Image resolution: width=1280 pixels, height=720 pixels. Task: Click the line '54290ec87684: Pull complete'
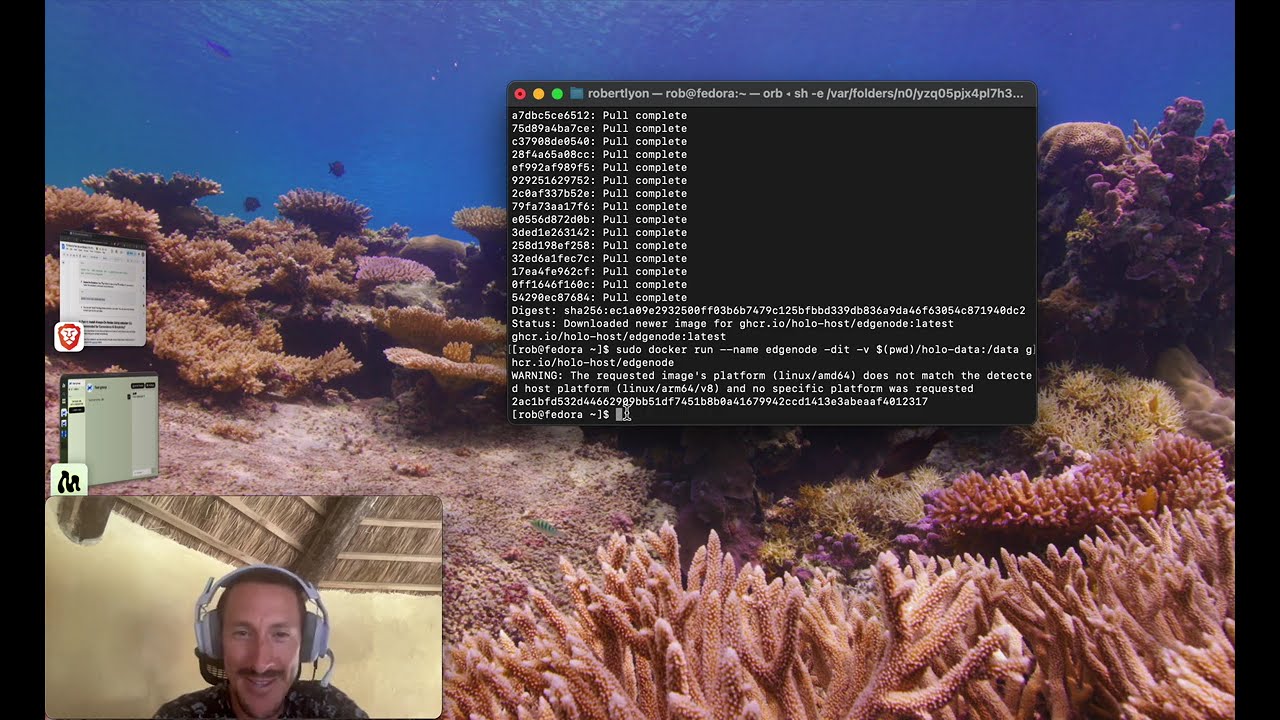click(599, 297)
